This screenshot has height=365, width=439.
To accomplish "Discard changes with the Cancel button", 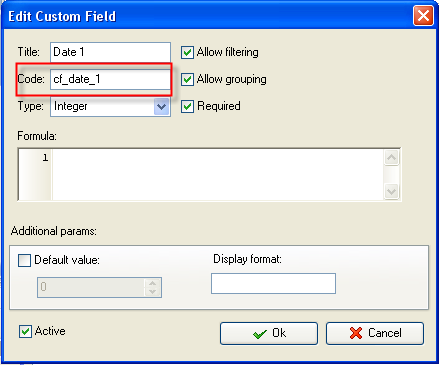I will 375,333.
